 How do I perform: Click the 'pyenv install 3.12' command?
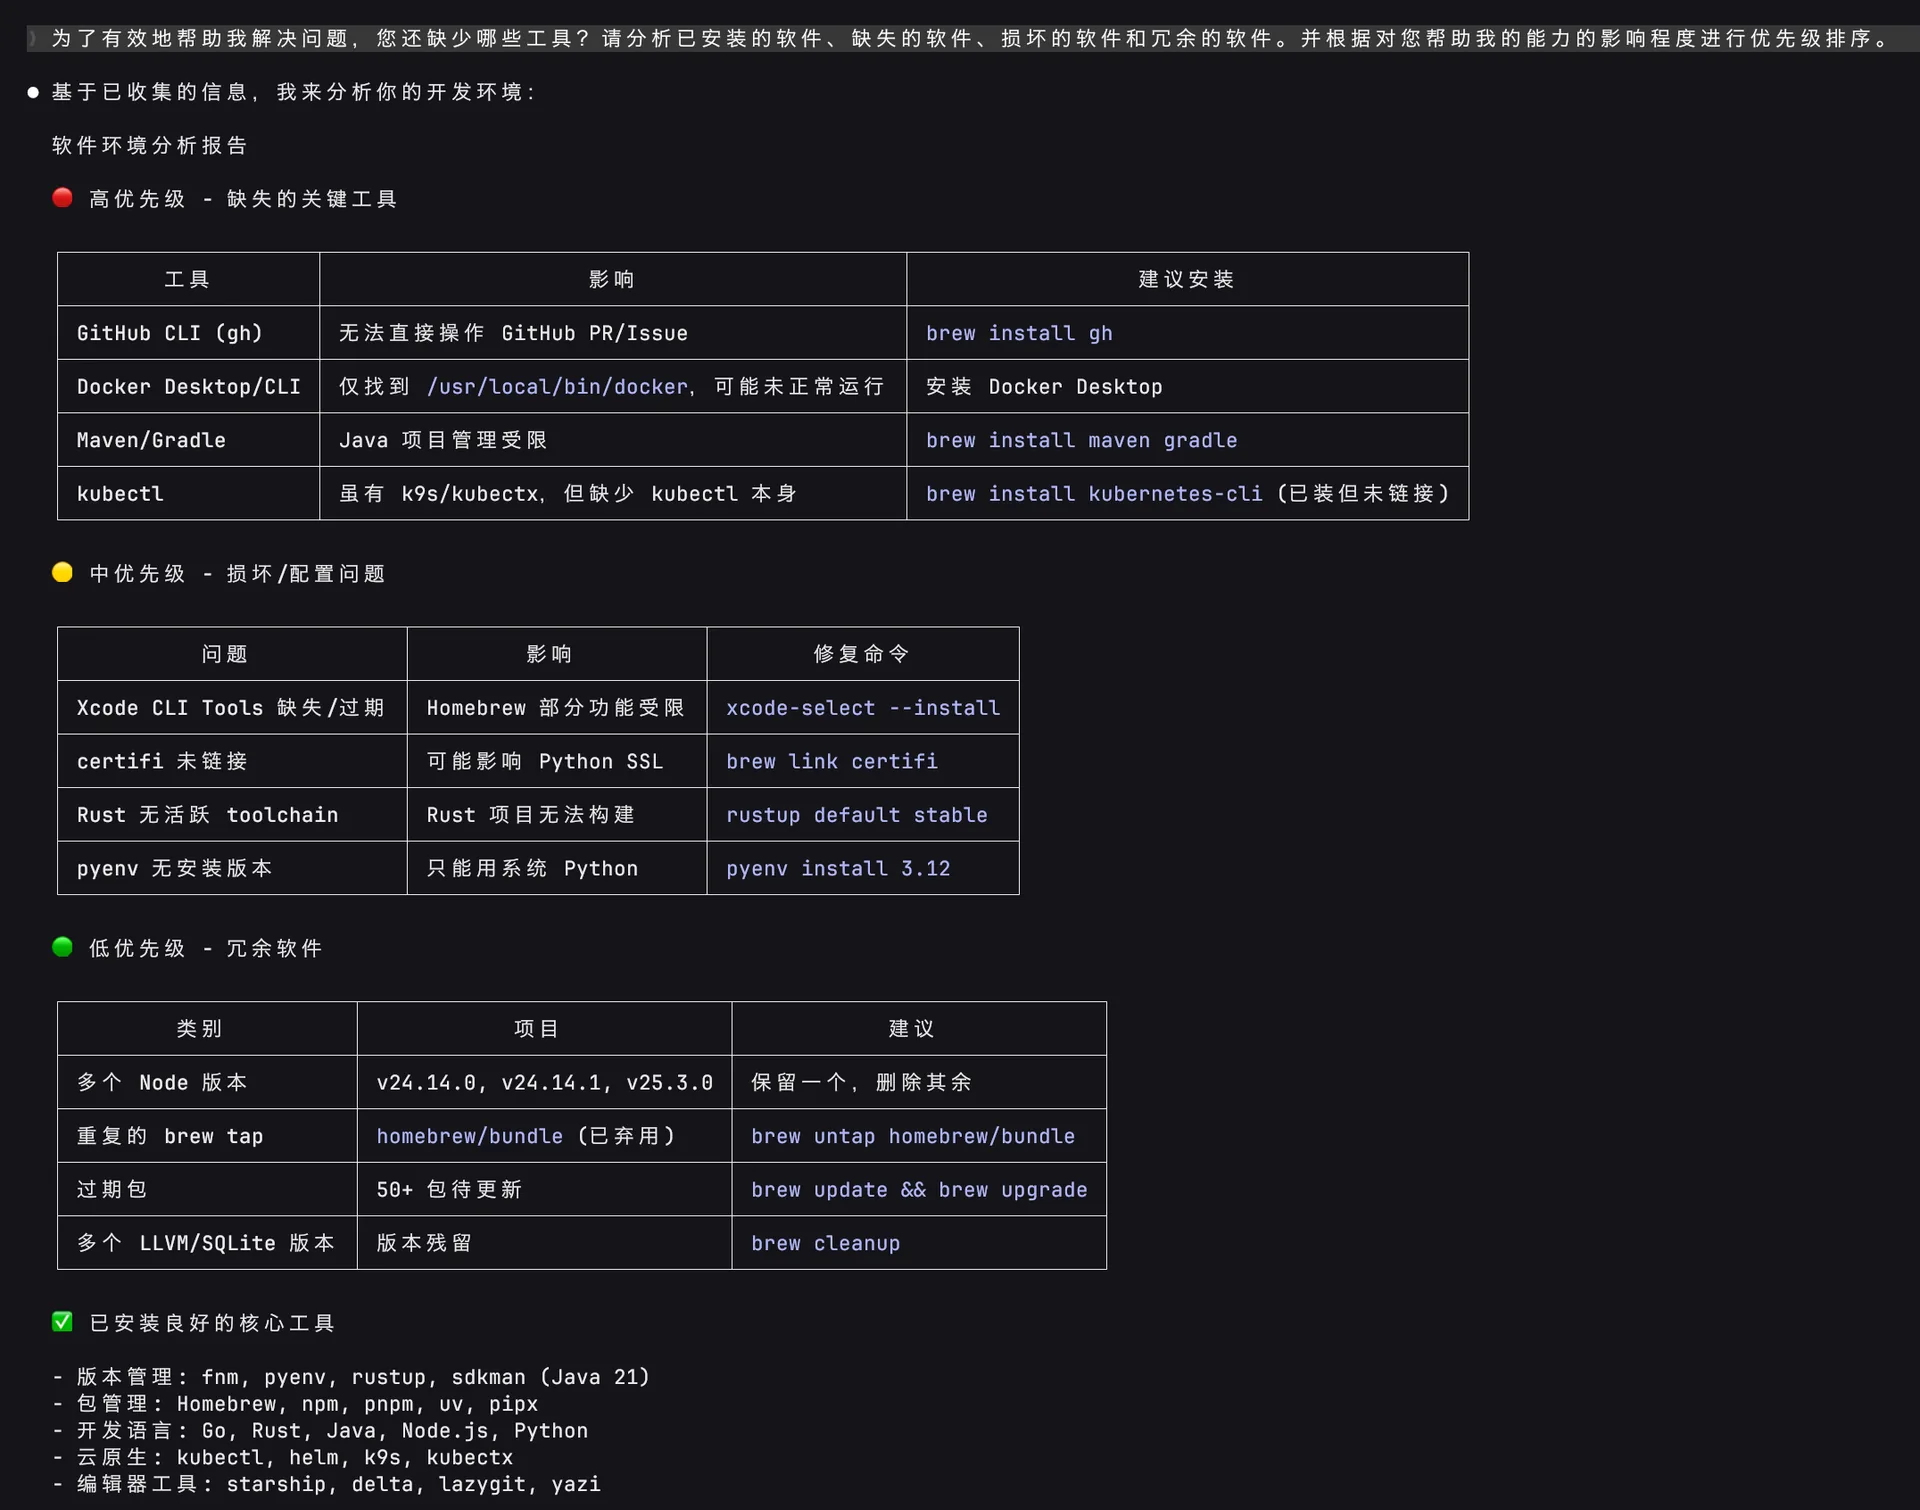coord(837,869)
